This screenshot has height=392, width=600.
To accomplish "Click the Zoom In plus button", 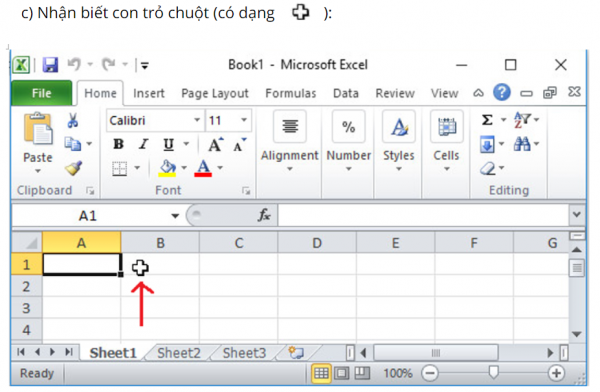I will click(556, 373).
